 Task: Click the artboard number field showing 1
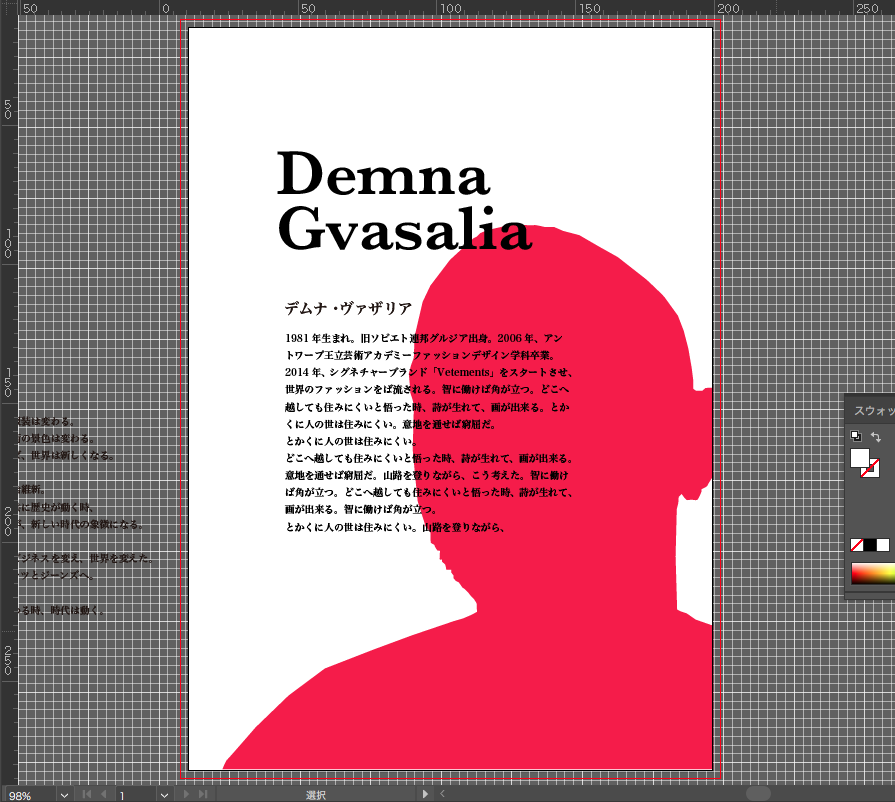click(x=136, y=795)
